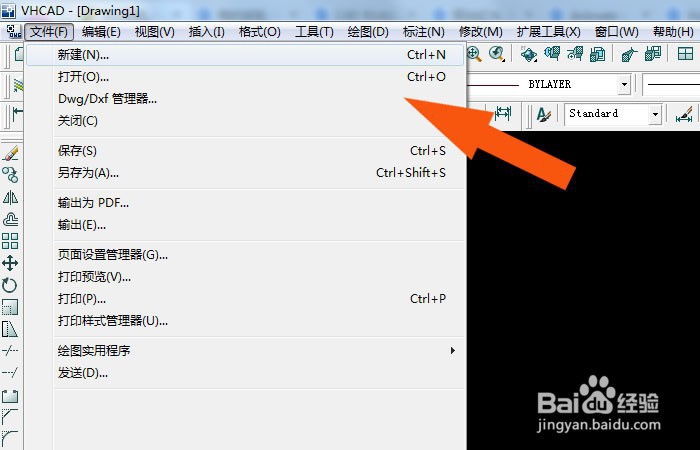Open the four-pane viewports icon

685,54
